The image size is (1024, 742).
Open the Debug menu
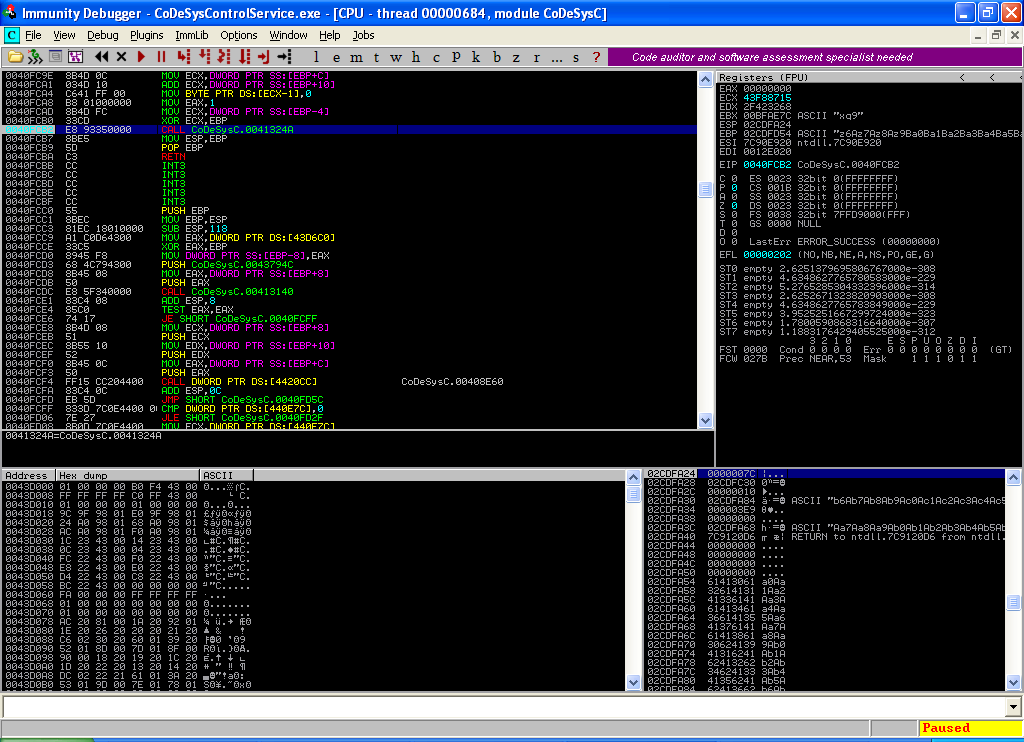102,35
